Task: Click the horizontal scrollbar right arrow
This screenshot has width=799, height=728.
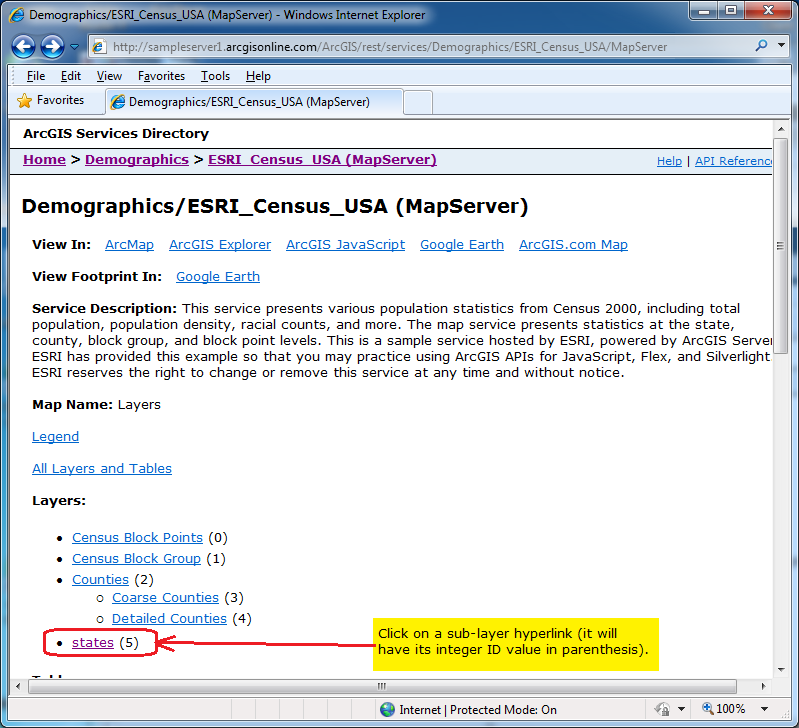Action: pos(763,686)
